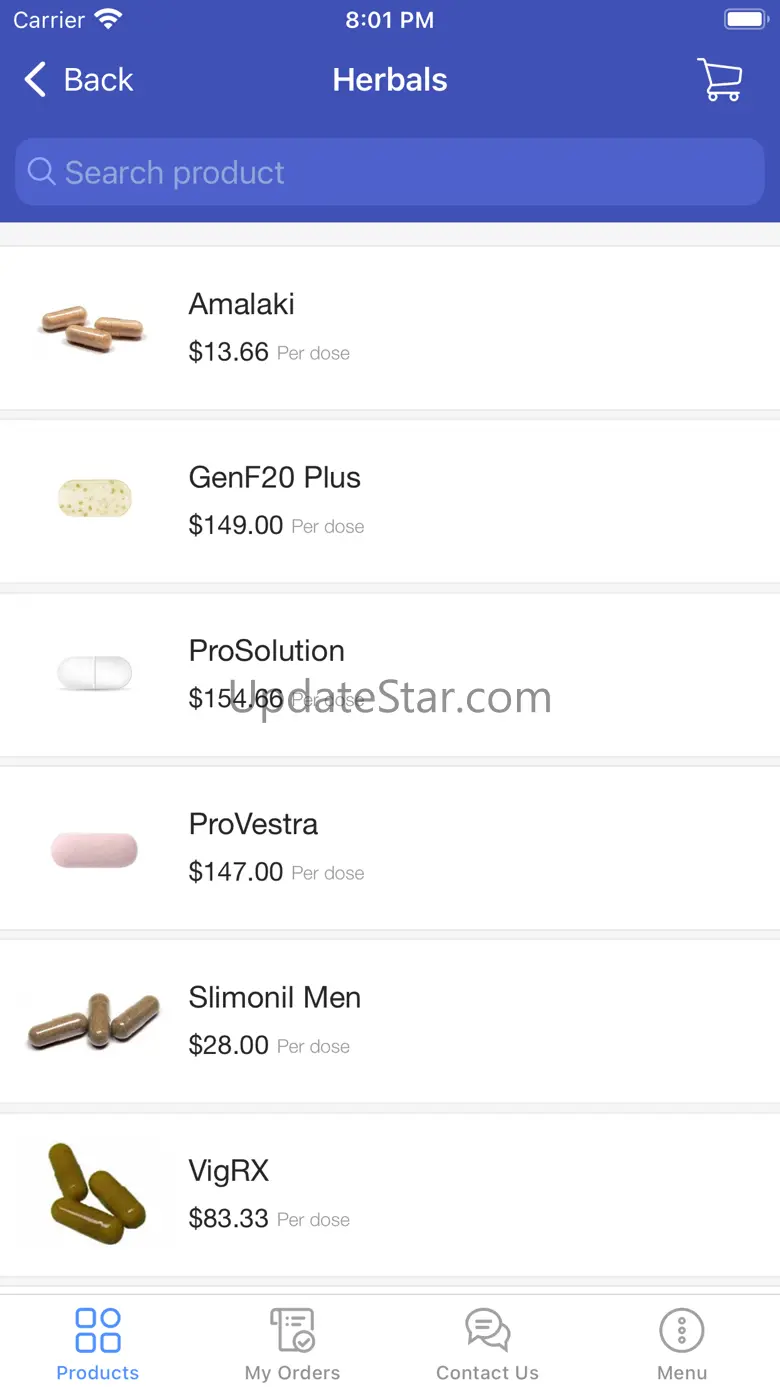Open the Products grid icon
The width and height of the screenshot is (780, 1387).
[98, 1330]
